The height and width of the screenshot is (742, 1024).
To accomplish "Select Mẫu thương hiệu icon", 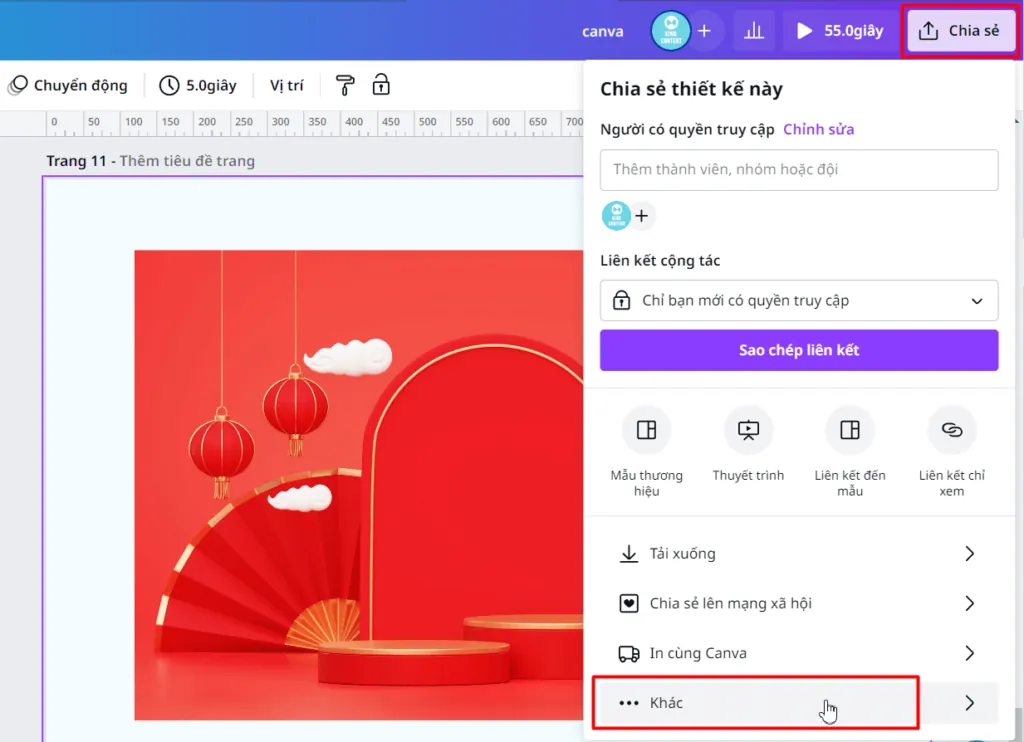I will pyautogui.click(x=647, y=430).
